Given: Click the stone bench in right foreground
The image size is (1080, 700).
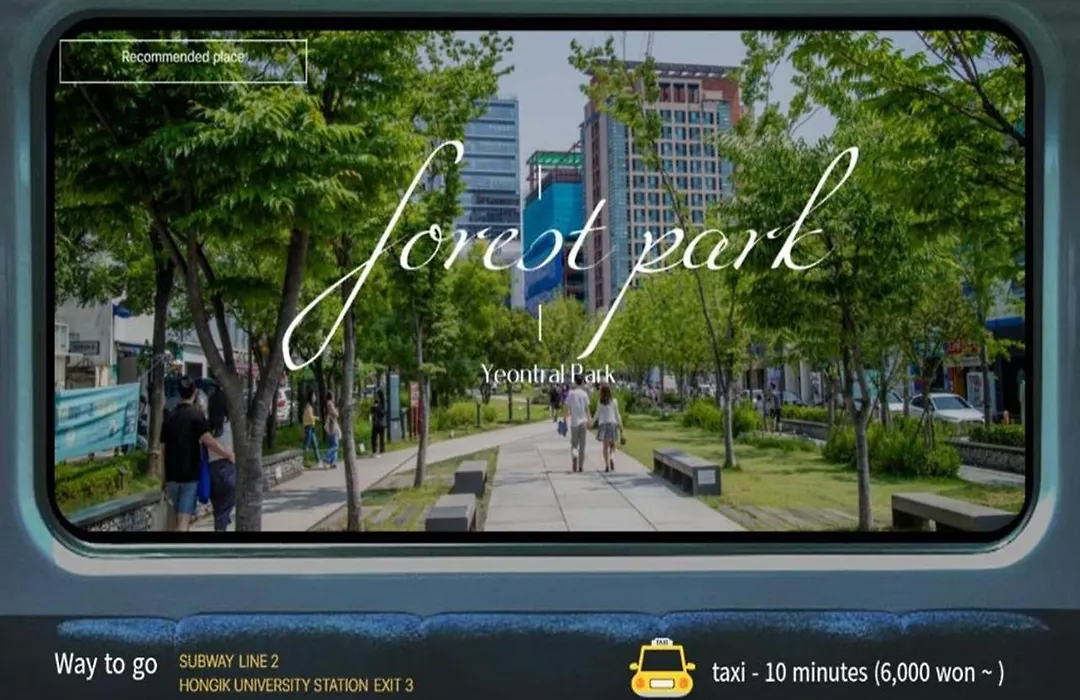Looking at the screenshot, I should click(950, 512).
